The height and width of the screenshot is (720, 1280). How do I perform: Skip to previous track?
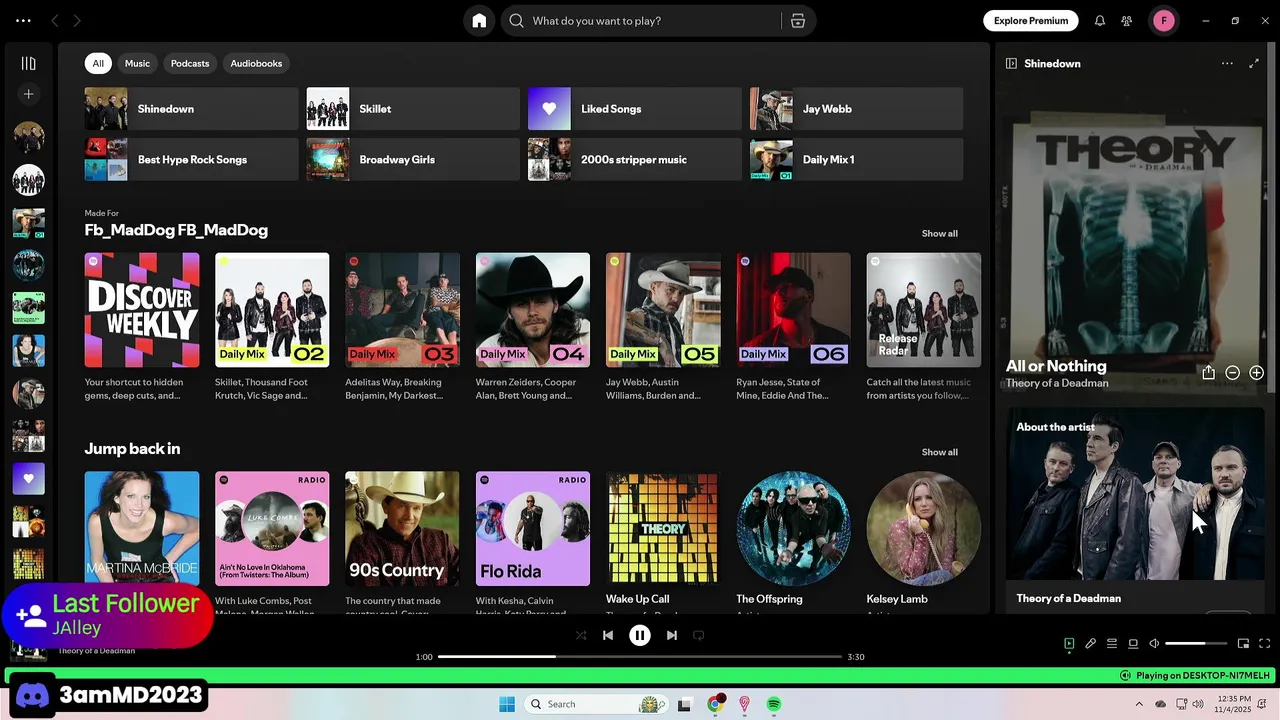point(608,635)
